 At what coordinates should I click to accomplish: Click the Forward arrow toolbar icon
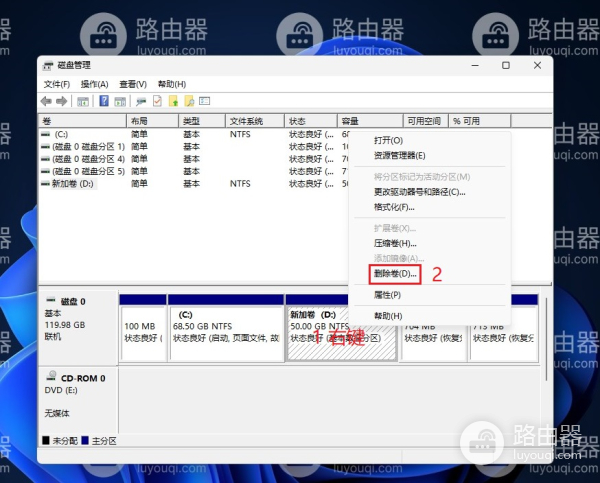point(62,101)
